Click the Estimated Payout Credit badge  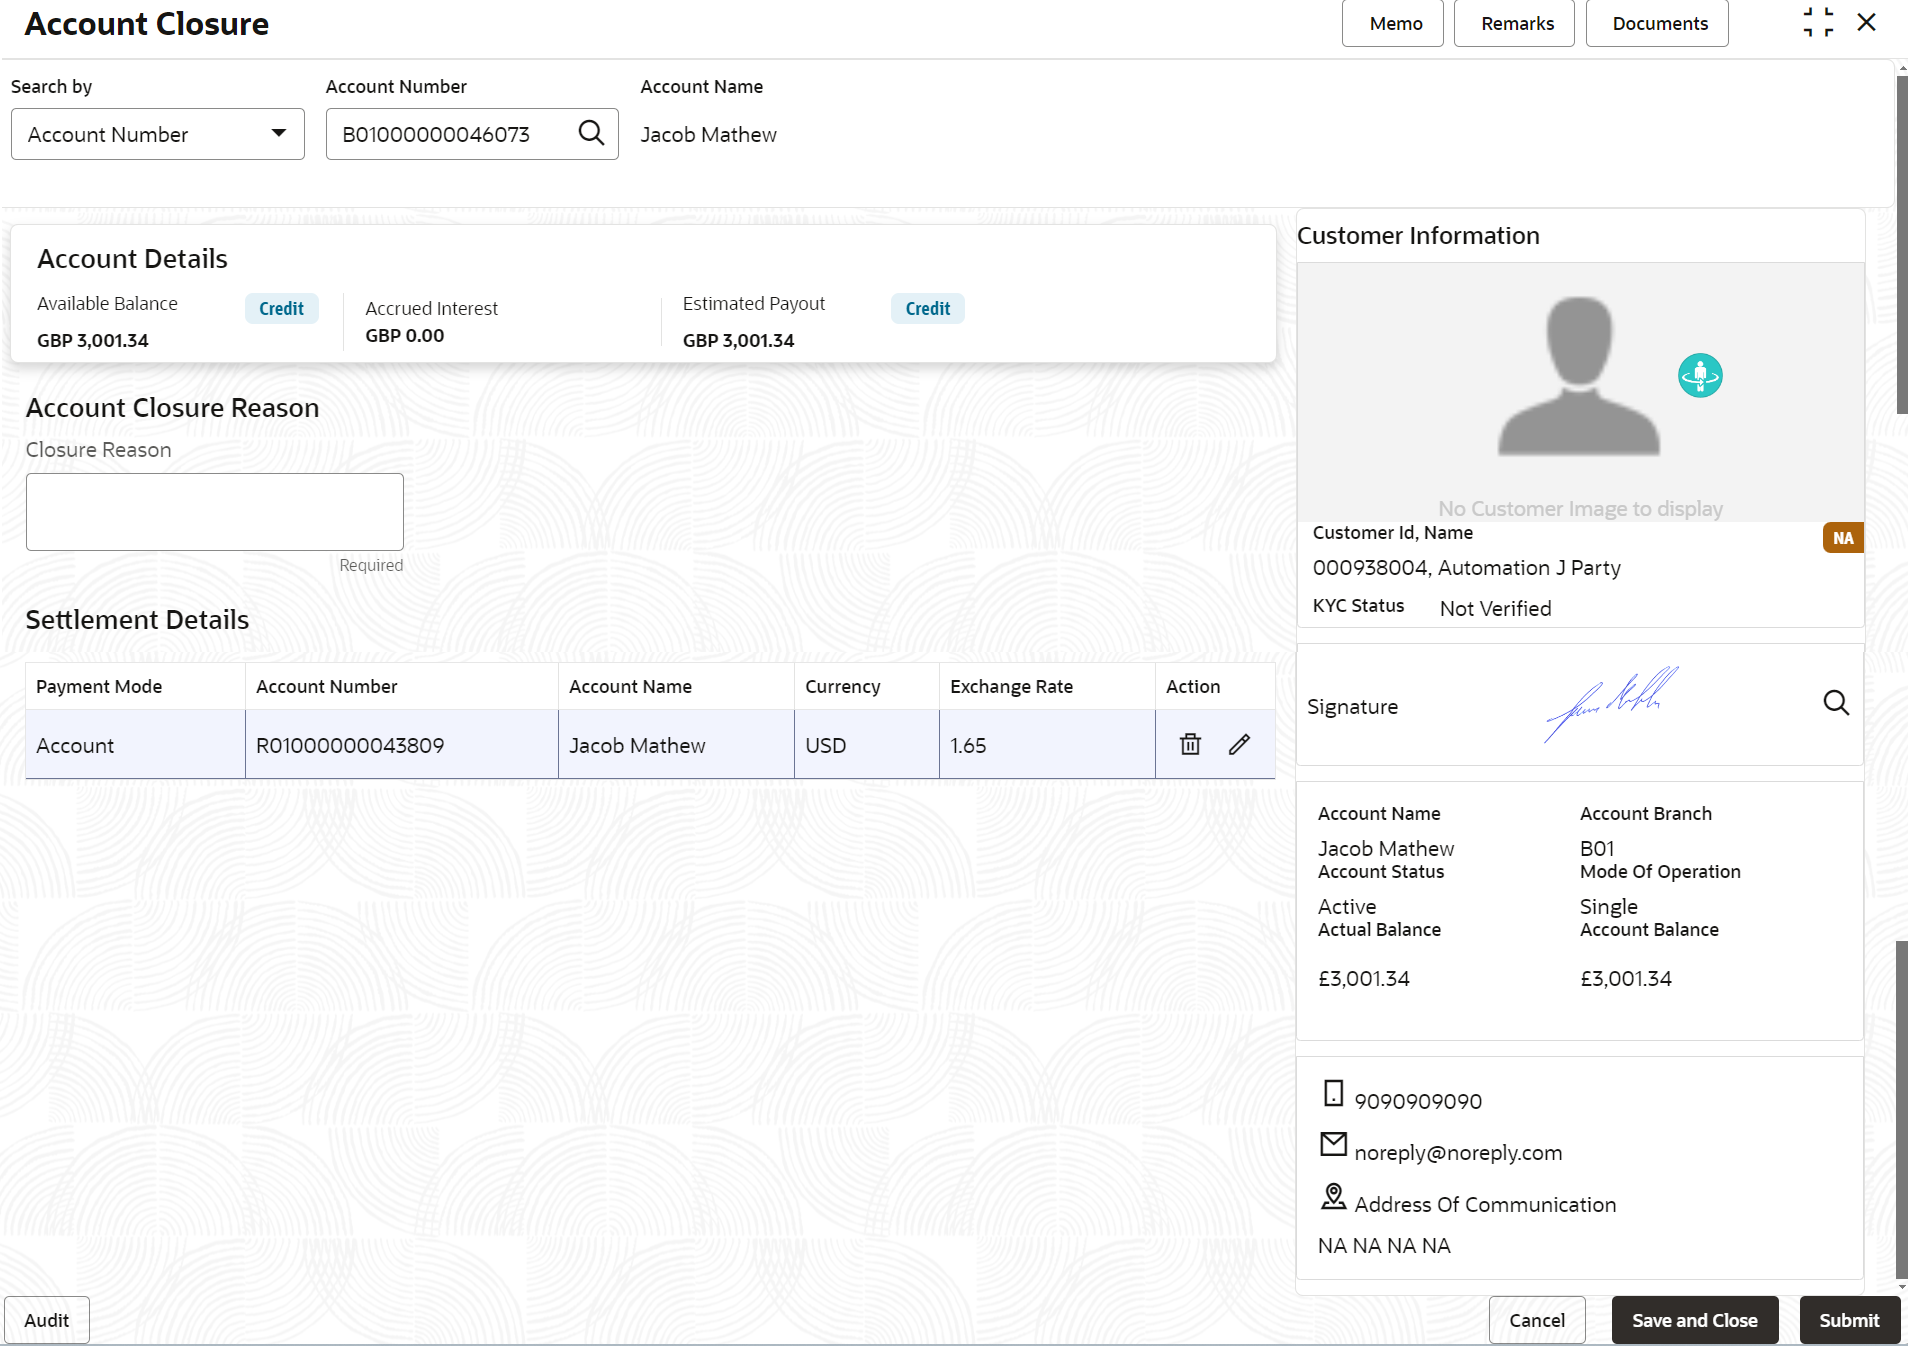(x=928, y=309)
